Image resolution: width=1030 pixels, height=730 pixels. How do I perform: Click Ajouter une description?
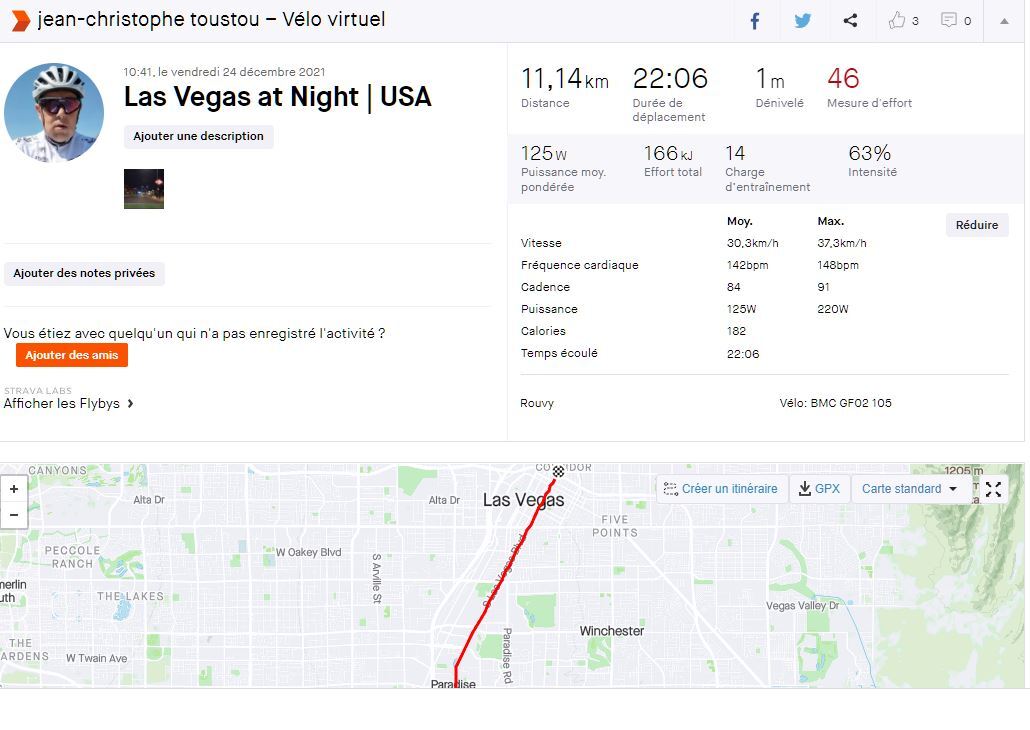pyautogui.click(x=198, y=137)
